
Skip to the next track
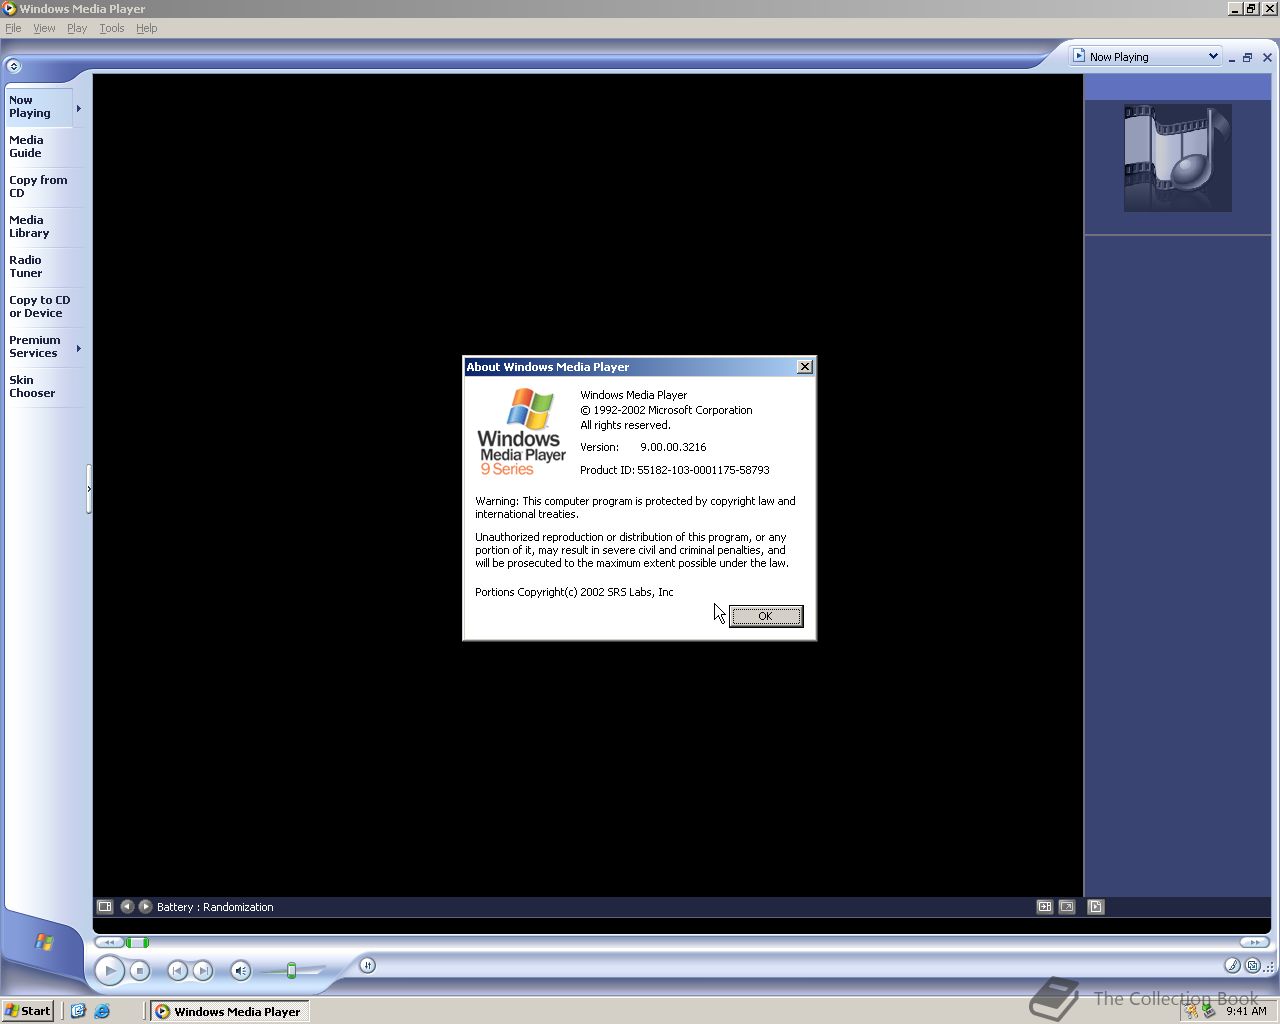pos(203,970)
